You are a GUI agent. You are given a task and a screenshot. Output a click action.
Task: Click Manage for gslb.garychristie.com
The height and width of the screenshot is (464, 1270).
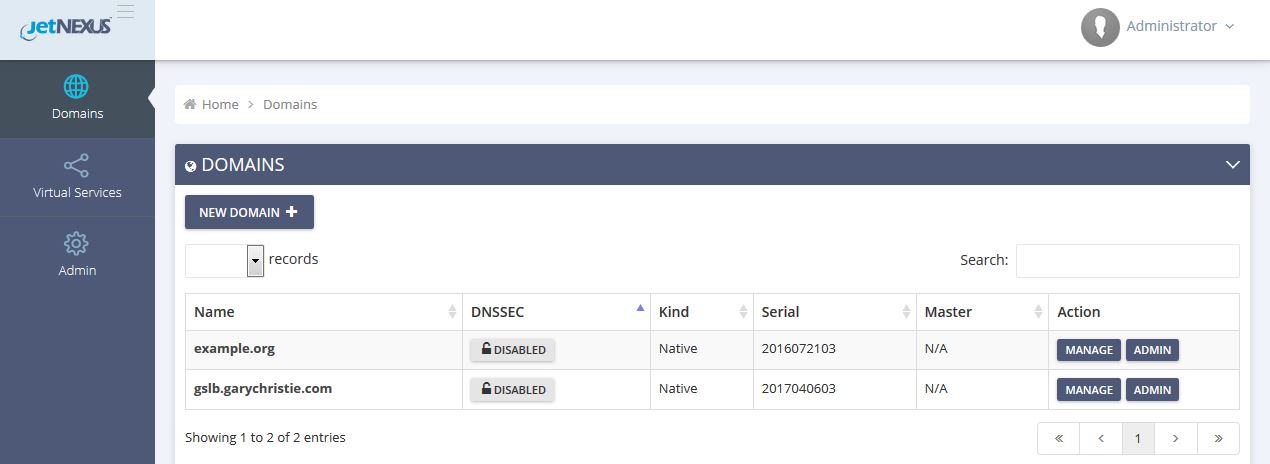(x=1089, y=389)
